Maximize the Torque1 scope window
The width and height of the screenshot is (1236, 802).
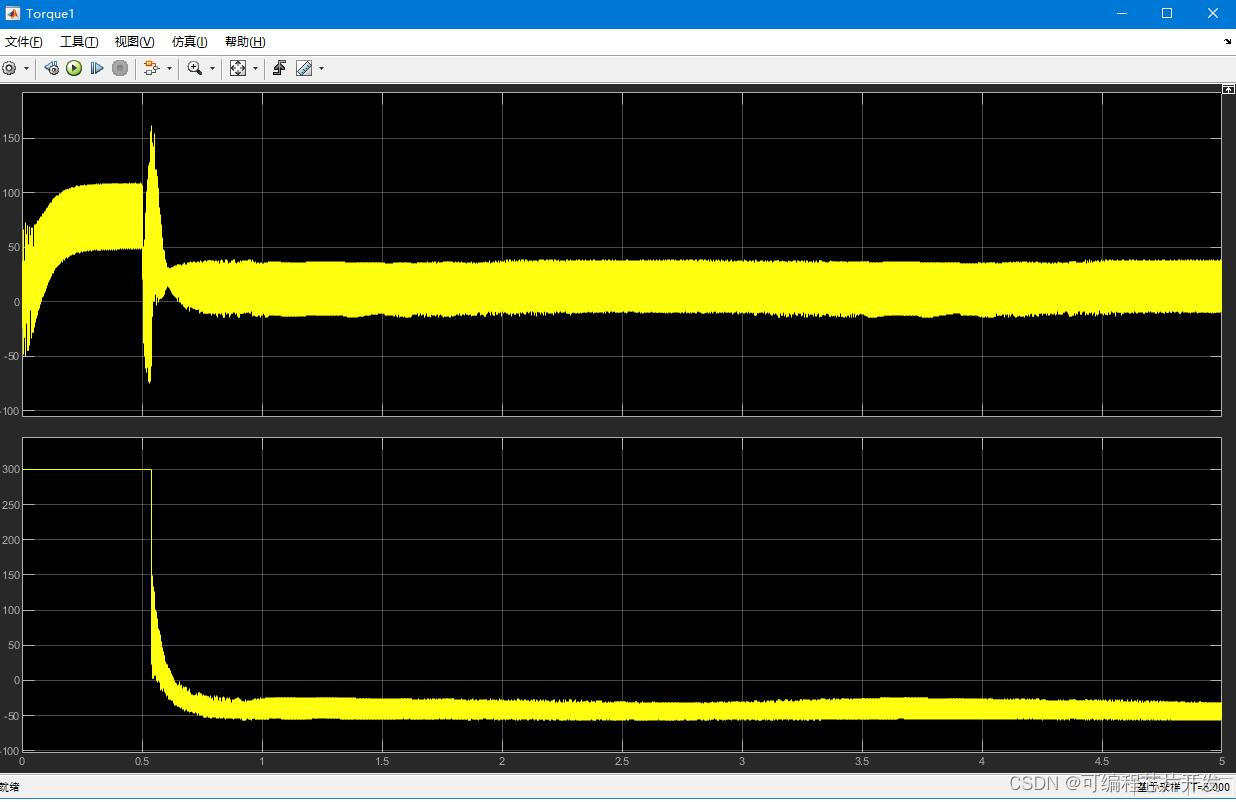1167,14
